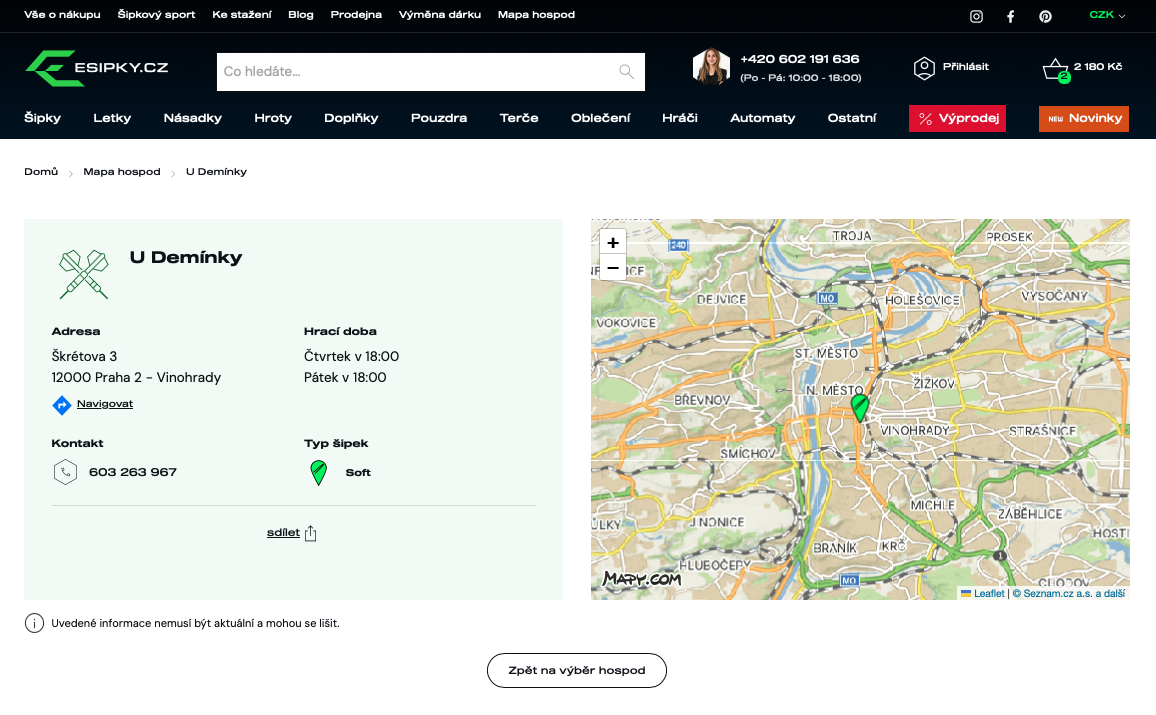Click the Co hledáte search field

point(415,72)
